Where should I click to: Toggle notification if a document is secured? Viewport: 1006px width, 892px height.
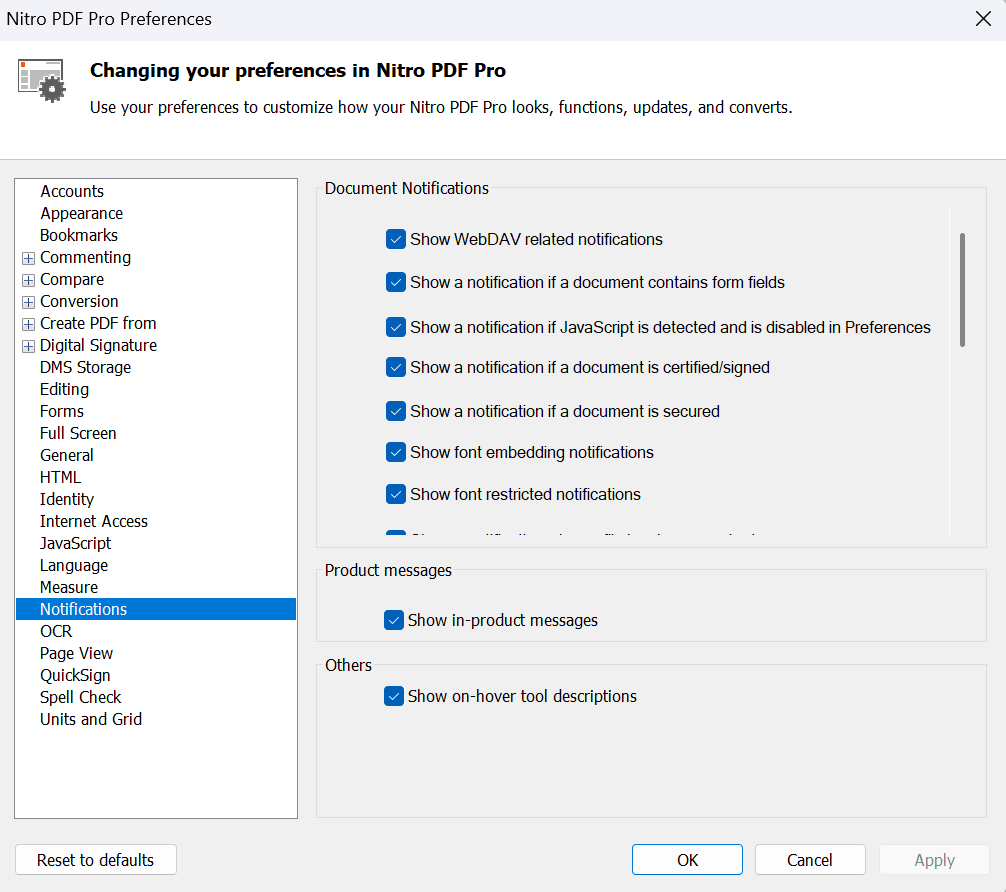[x=396, y=411]
